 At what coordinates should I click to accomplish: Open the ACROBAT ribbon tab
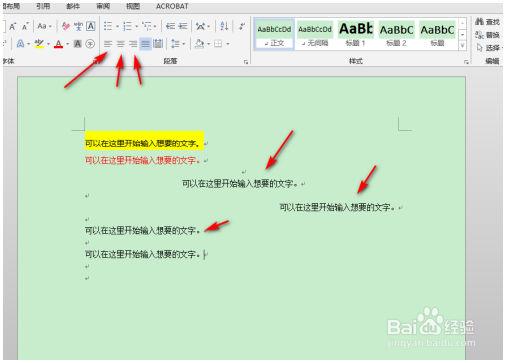(172, 6)
